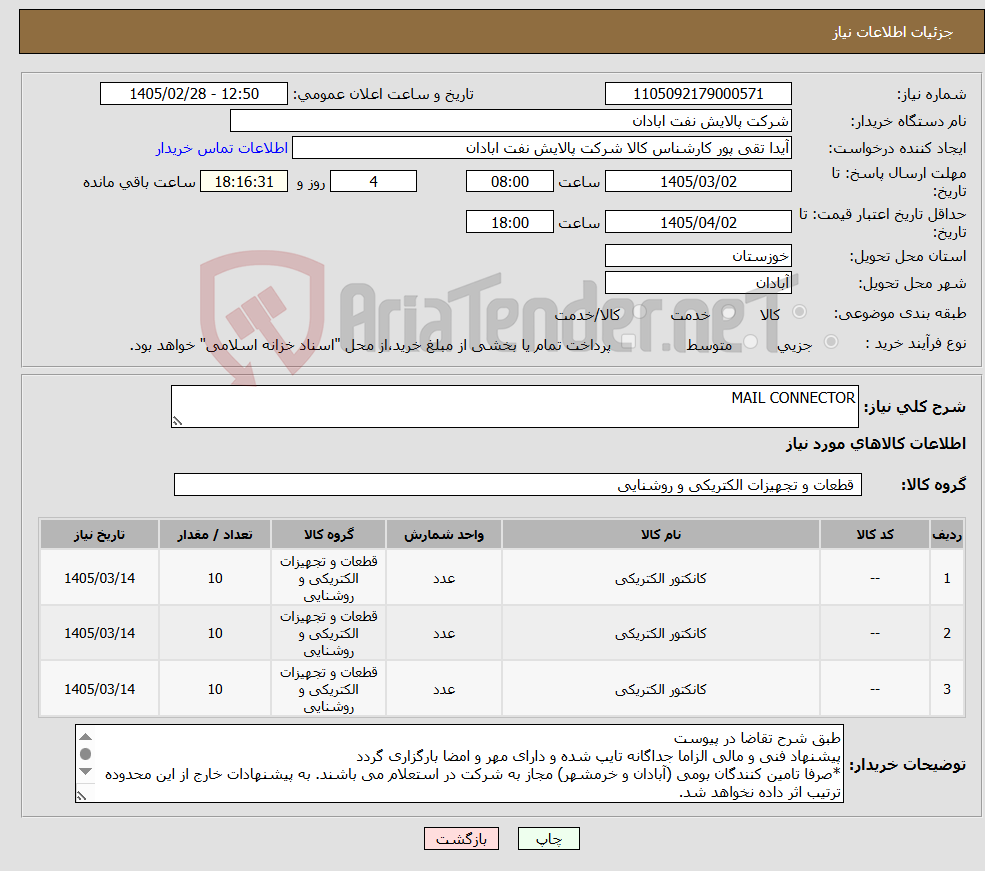Click the تعداد / مقدار column header
The height and width of the screenshot is (871, 985).
pyautogui.click(x=215, y=534)
